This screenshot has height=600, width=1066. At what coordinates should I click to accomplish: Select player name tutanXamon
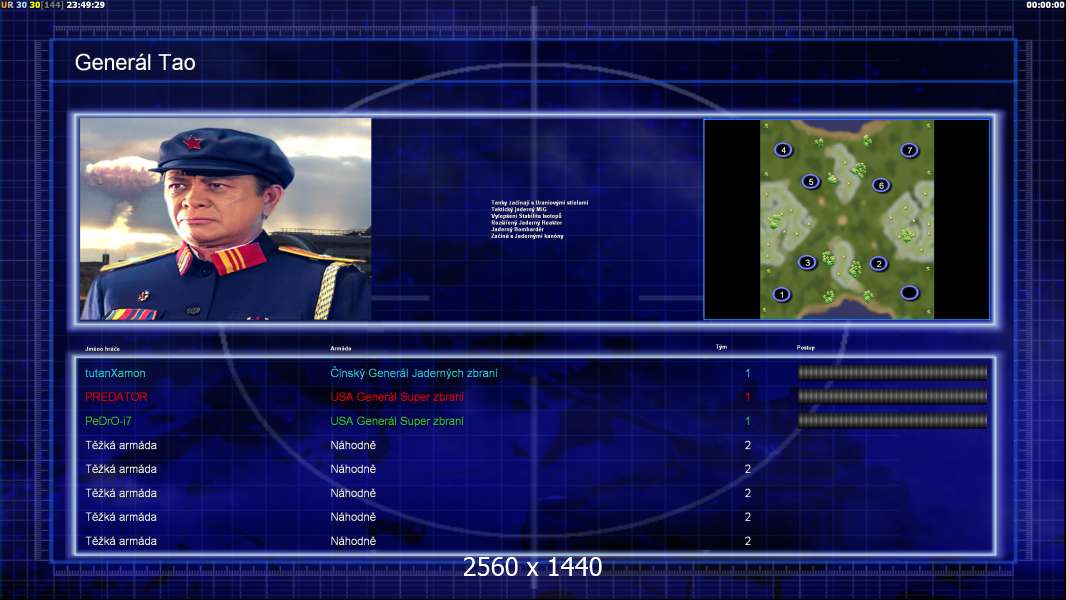[x=115, y=373]
